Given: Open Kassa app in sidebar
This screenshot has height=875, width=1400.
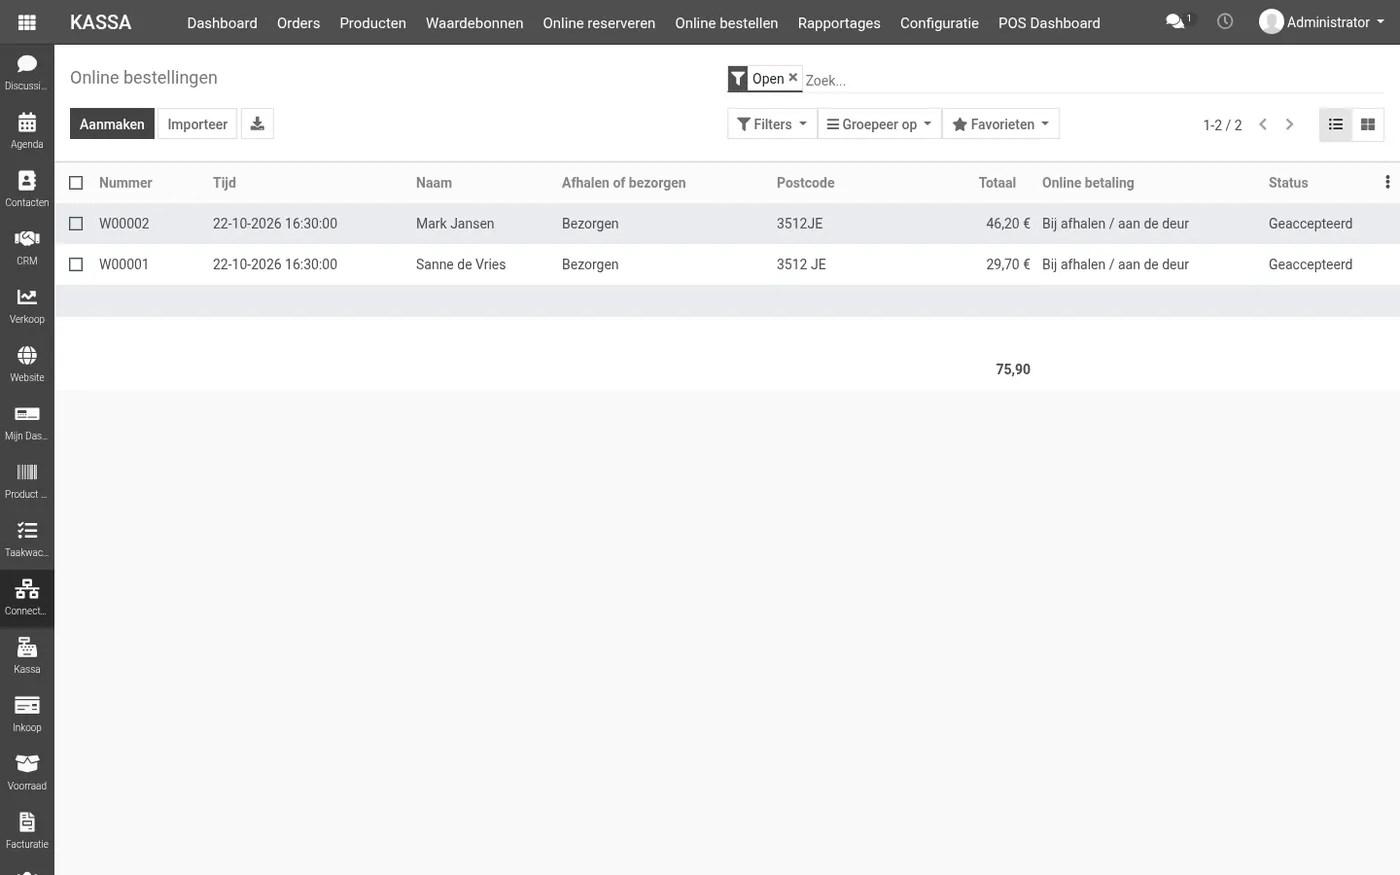Looking at the screenshot, I should click(x=27, y=655).
